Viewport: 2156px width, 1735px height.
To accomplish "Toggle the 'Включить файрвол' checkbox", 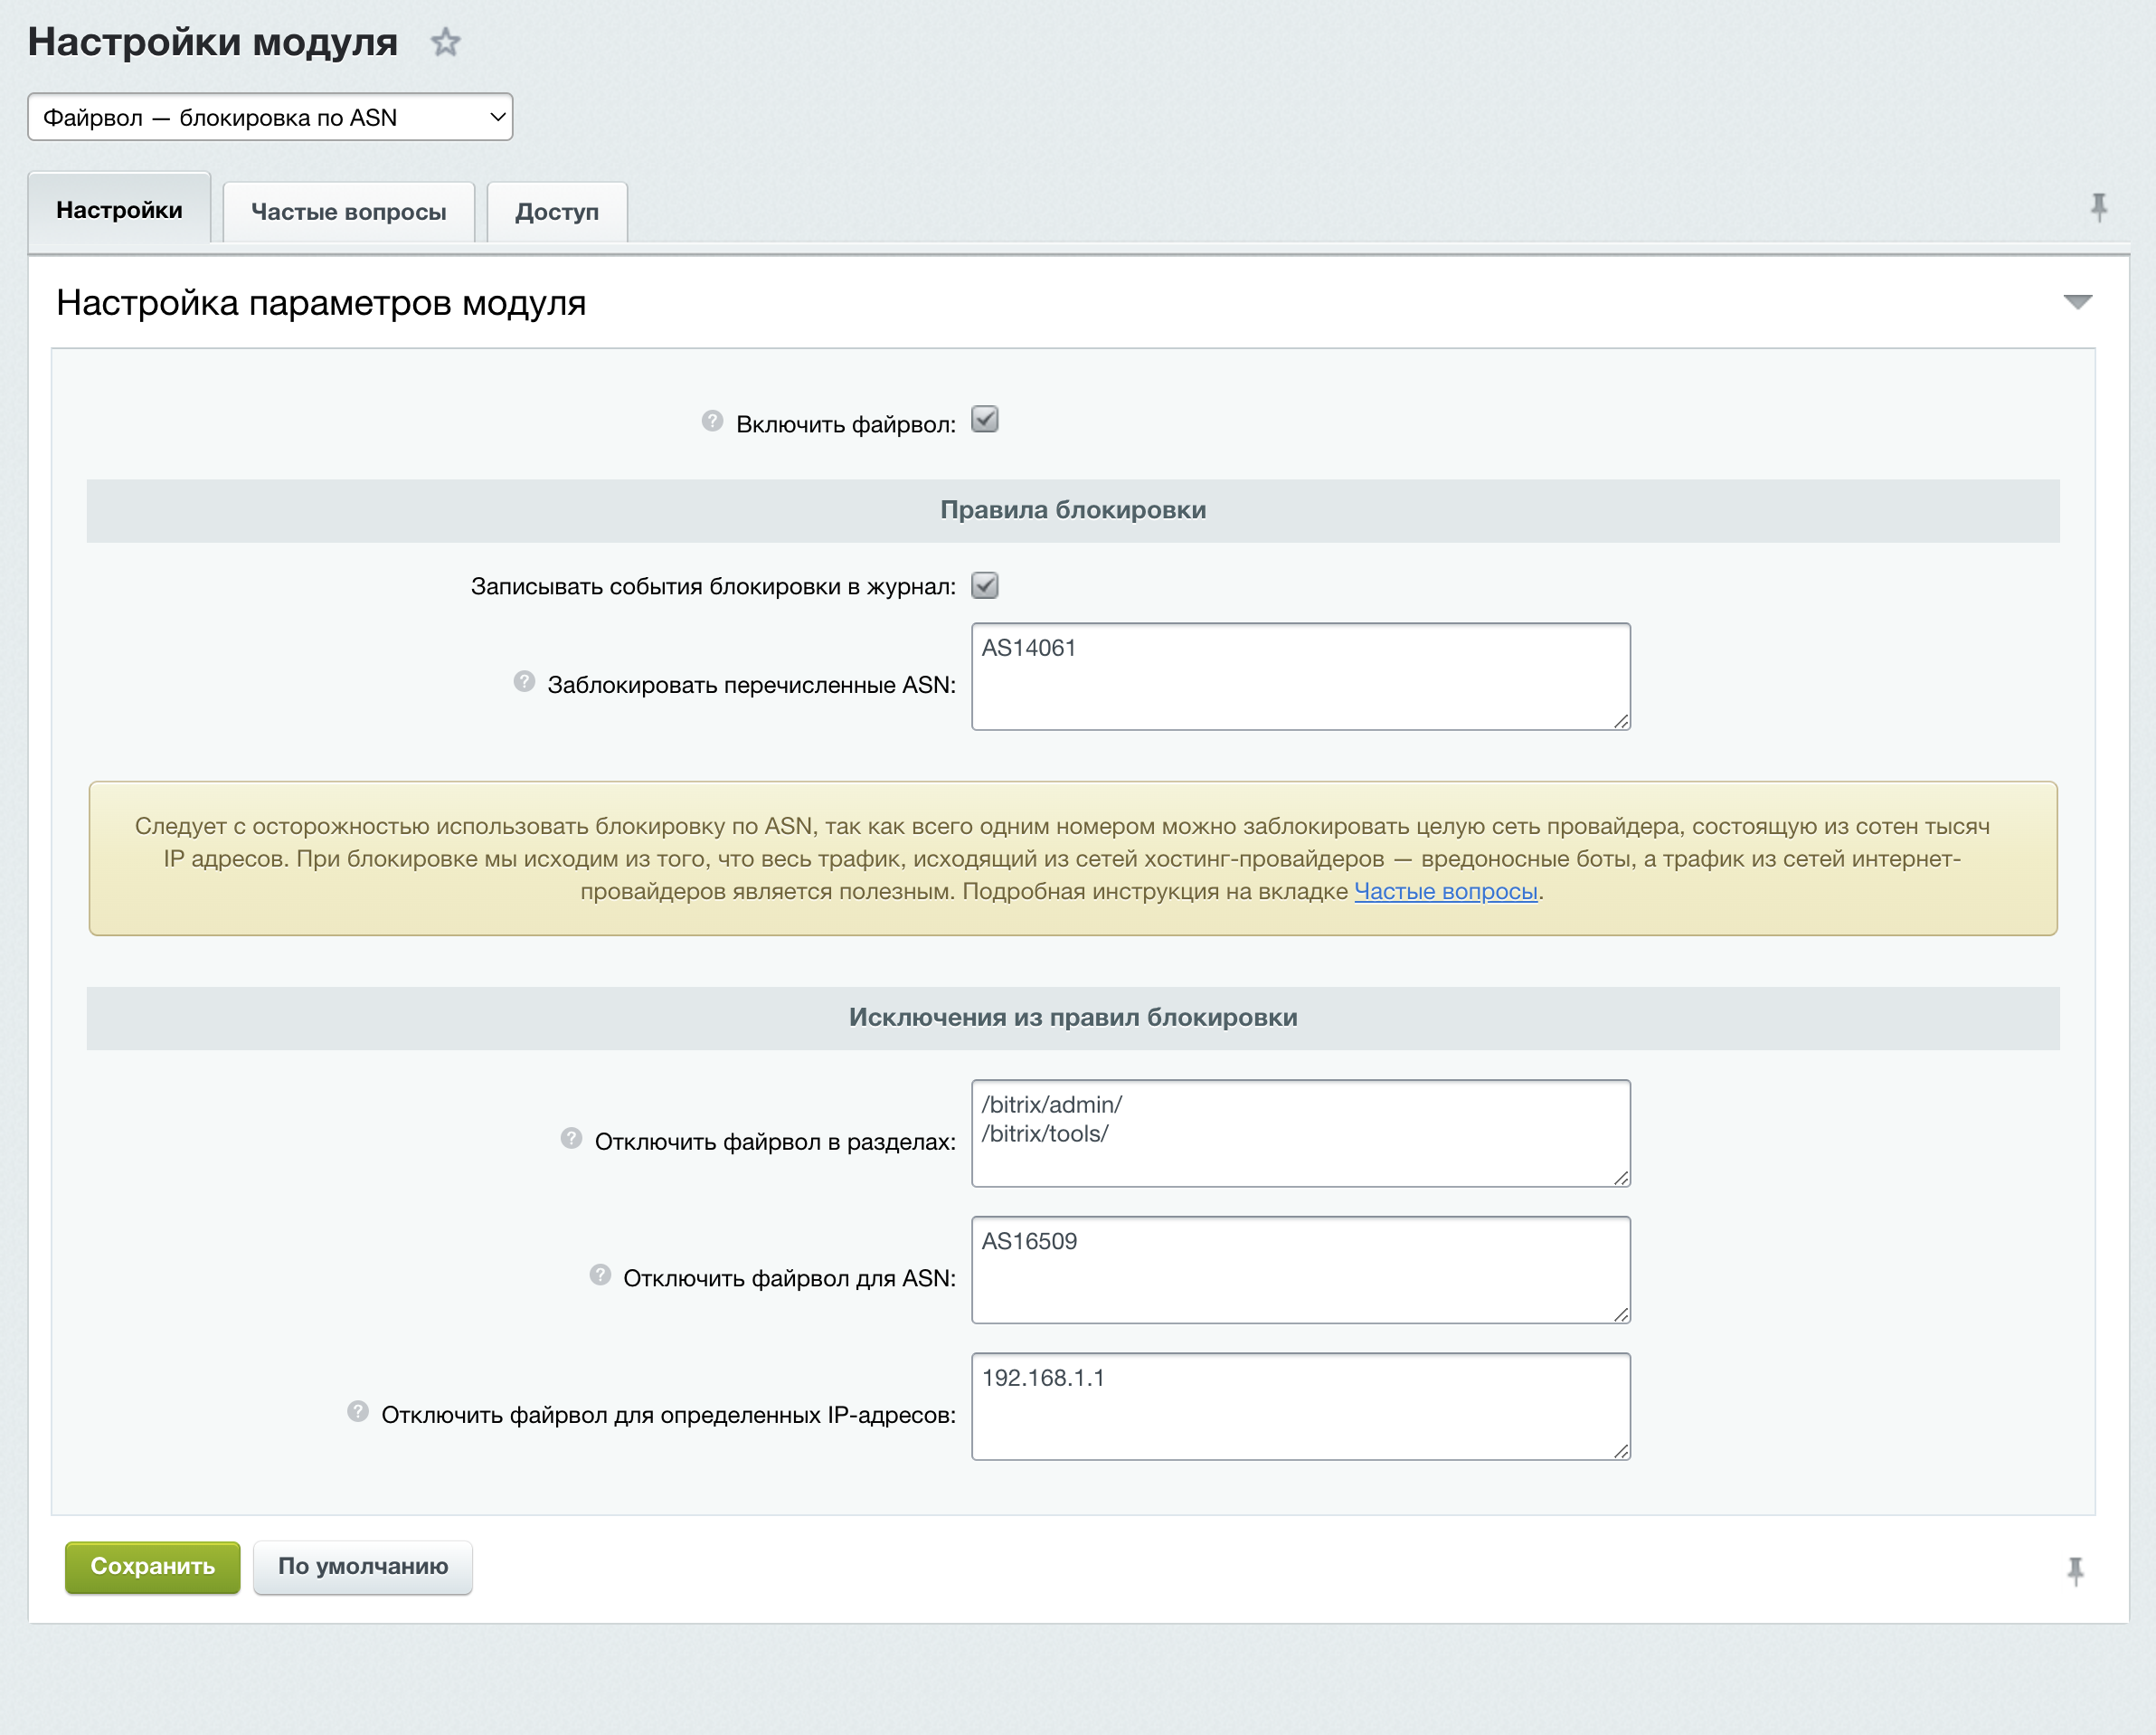I will click(985, 420).
